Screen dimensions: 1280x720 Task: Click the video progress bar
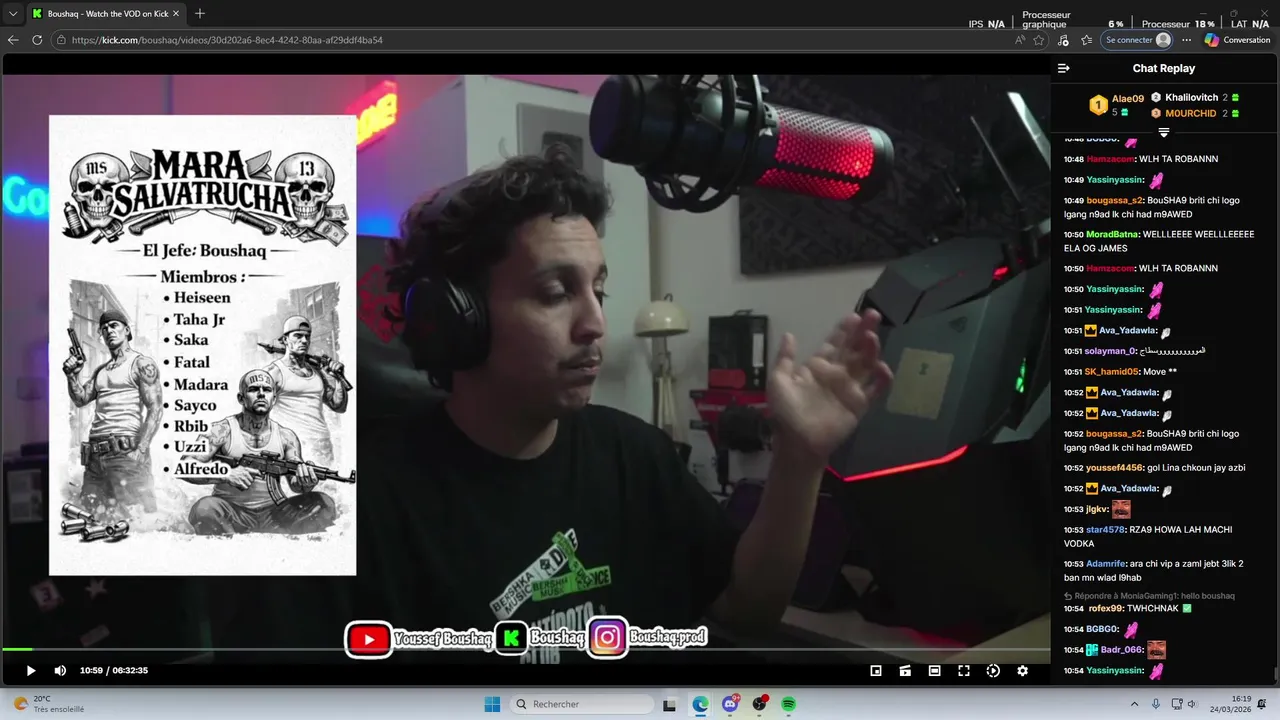pos(525,650)
